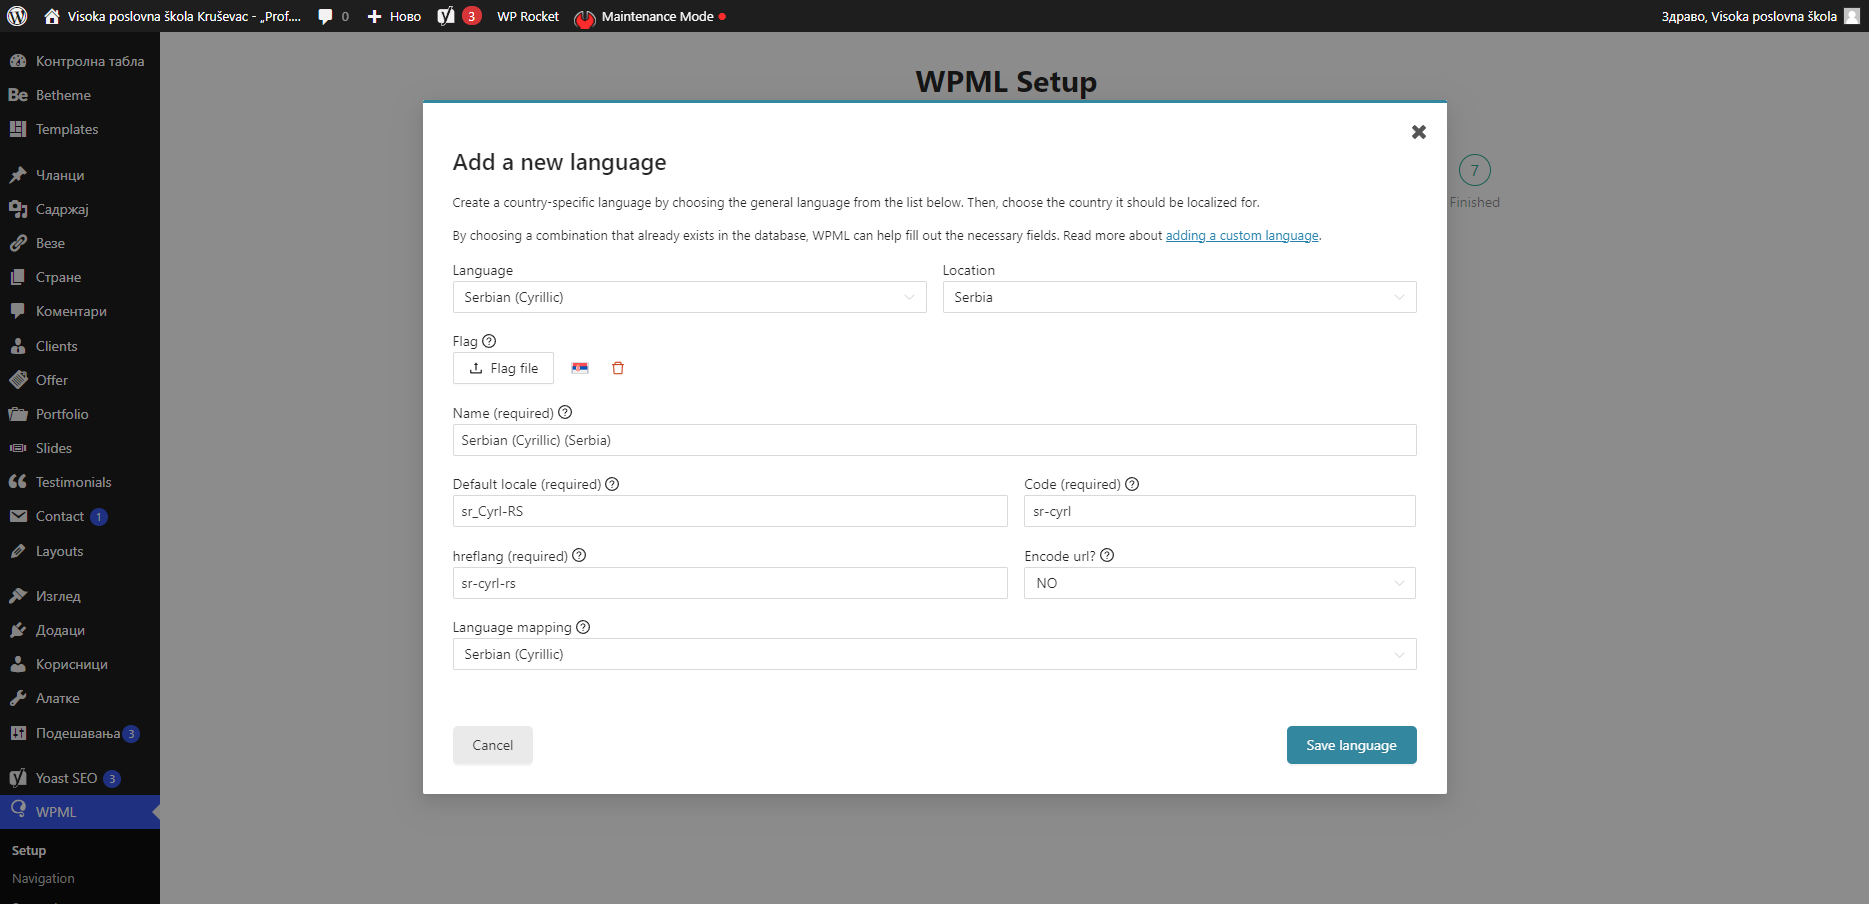Screen dimensions: 1869x904
Task: Open the Encode url NO dropdown
Action: (x=1219, y=583)
